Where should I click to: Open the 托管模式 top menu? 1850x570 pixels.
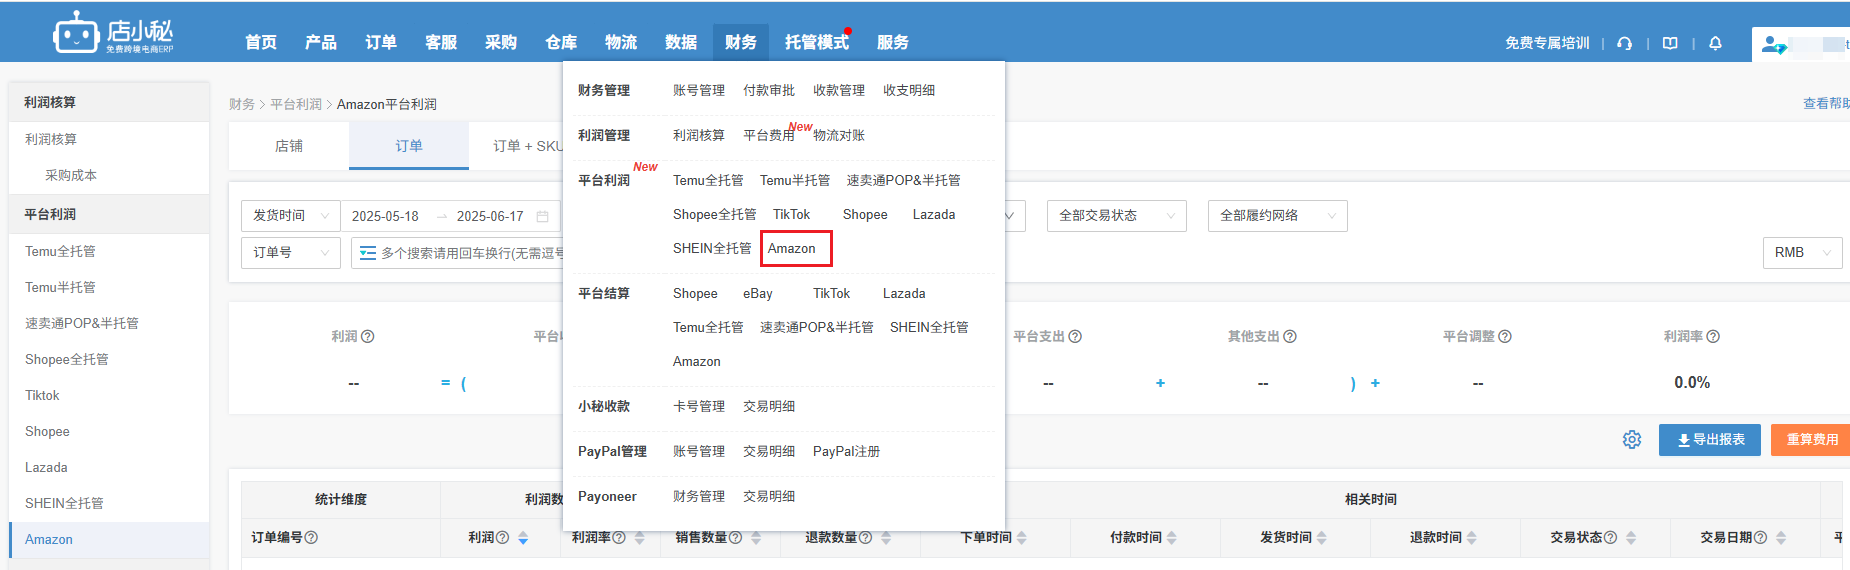point(817,42)
